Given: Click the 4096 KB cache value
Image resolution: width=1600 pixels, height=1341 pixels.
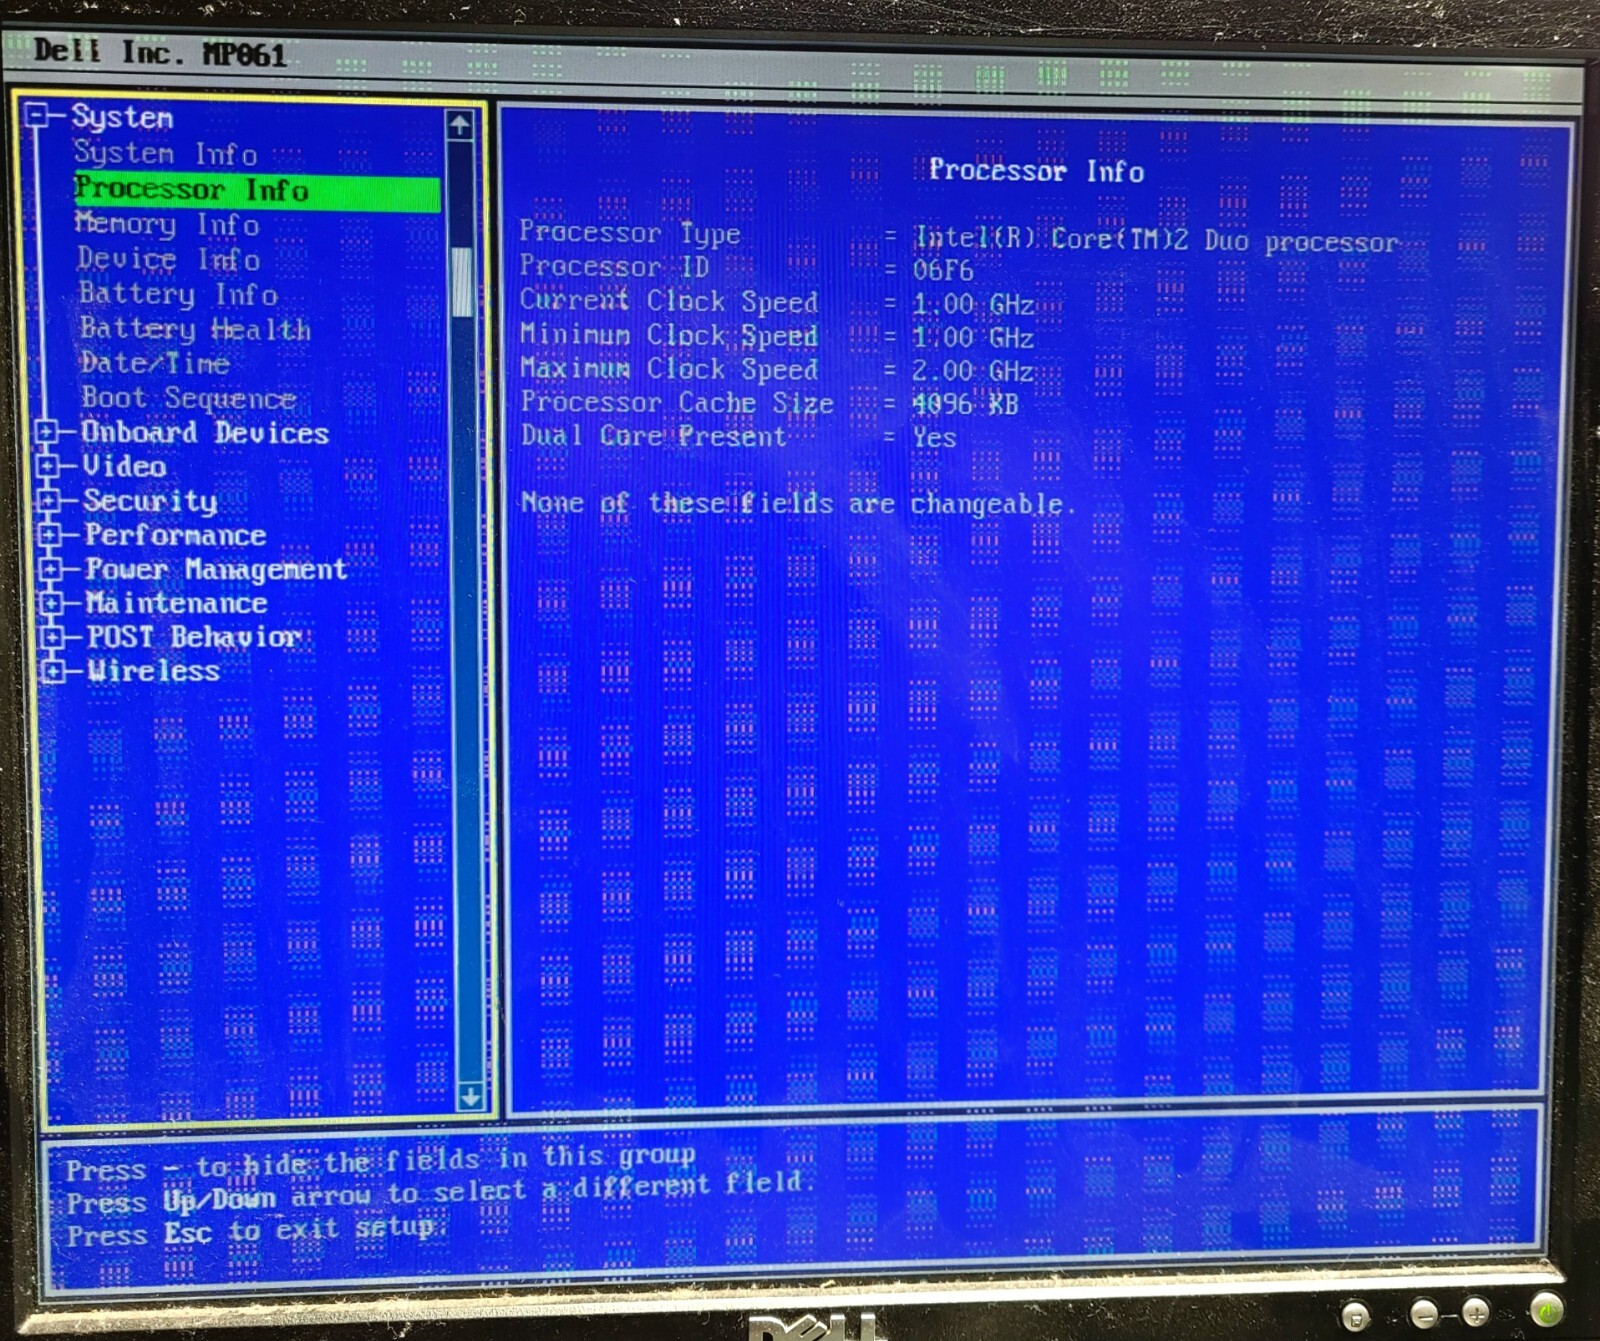Looking at the screenshot, I should pos(965,404).
